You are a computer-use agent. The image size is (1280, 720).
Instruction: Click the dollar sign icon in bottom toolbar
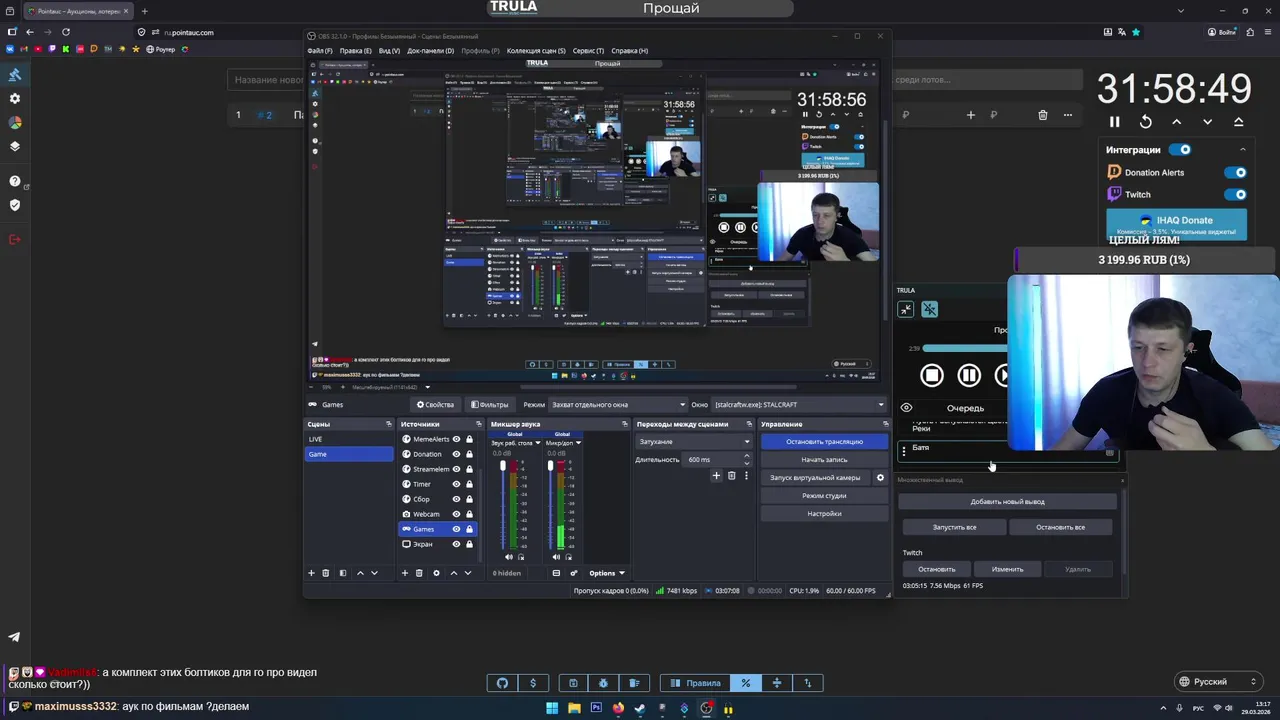pos(533,683)
